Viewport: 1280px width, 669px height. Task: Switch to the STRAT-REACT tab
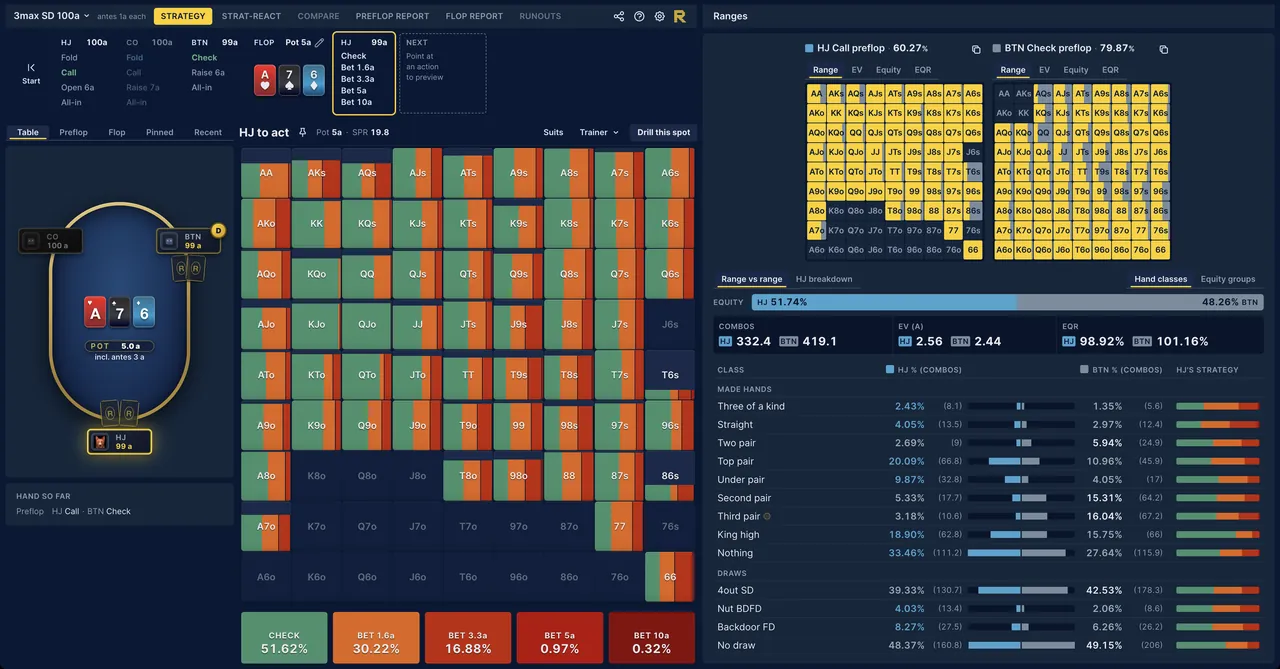(x=251, y=16)
